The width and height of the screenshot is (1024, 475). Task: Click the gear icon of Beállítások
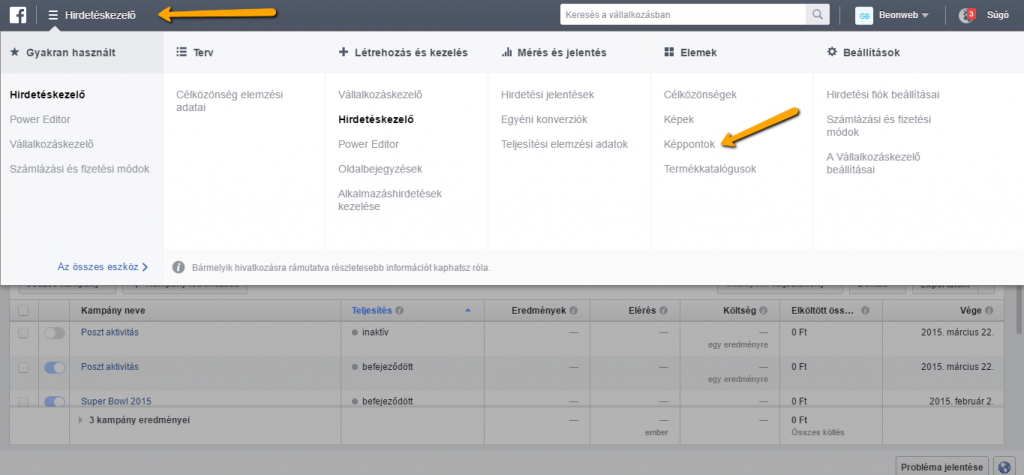pyautogui.click(x=831, y=52)
